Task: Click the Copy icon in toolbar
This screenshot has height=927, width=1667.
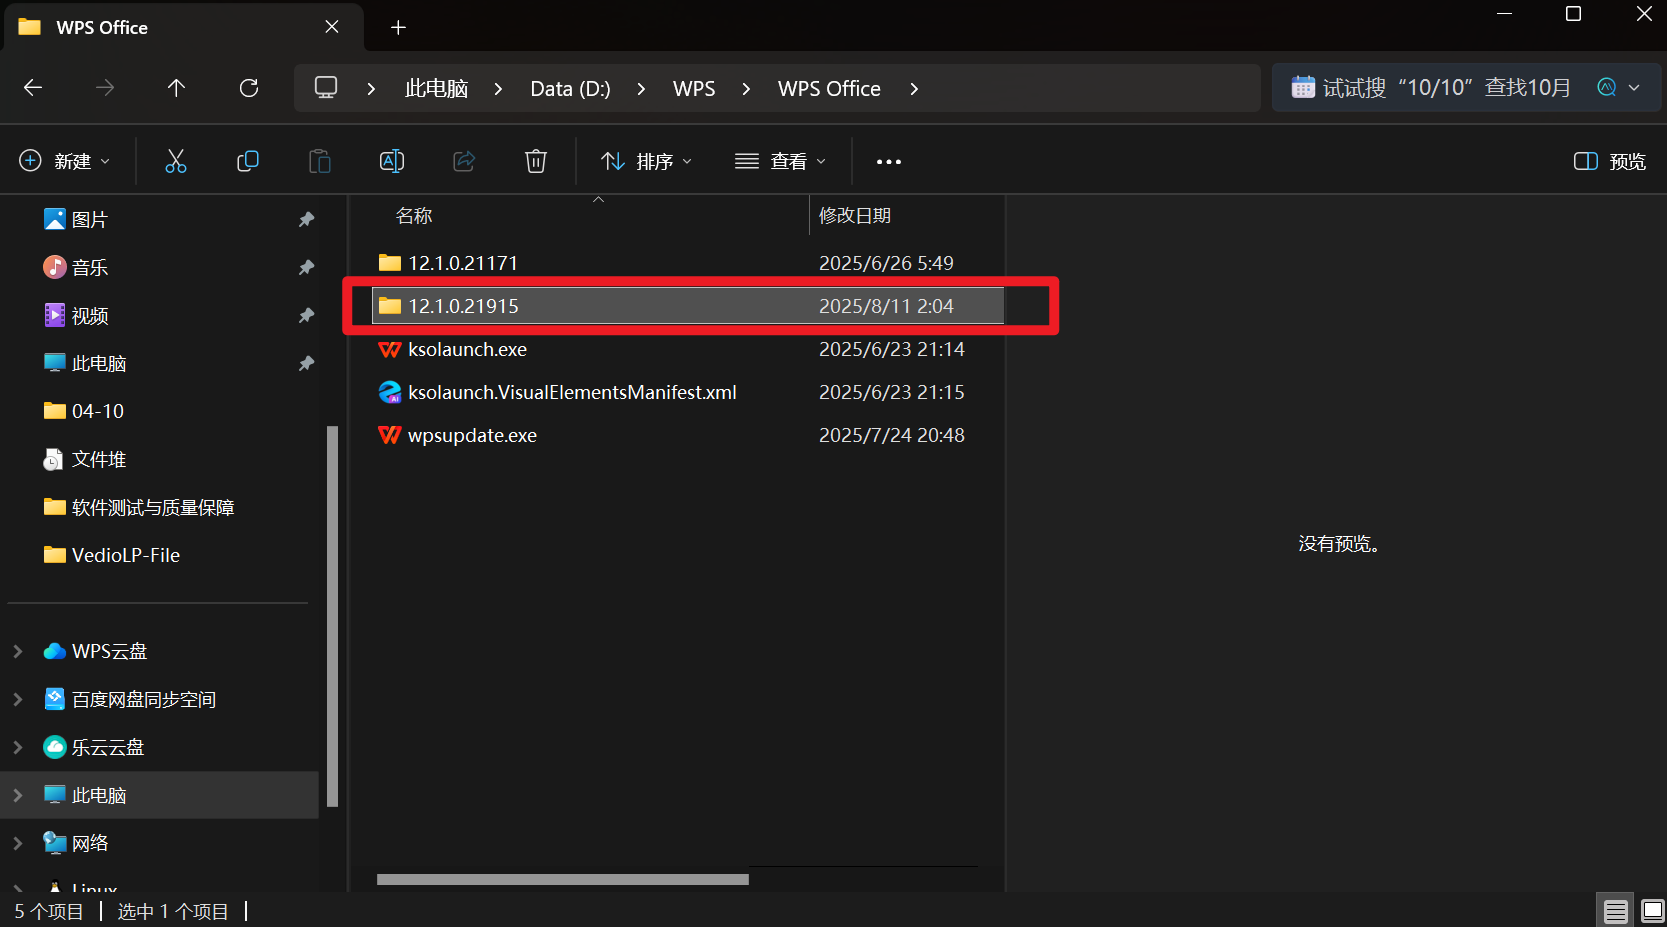Action: point(248,161)
